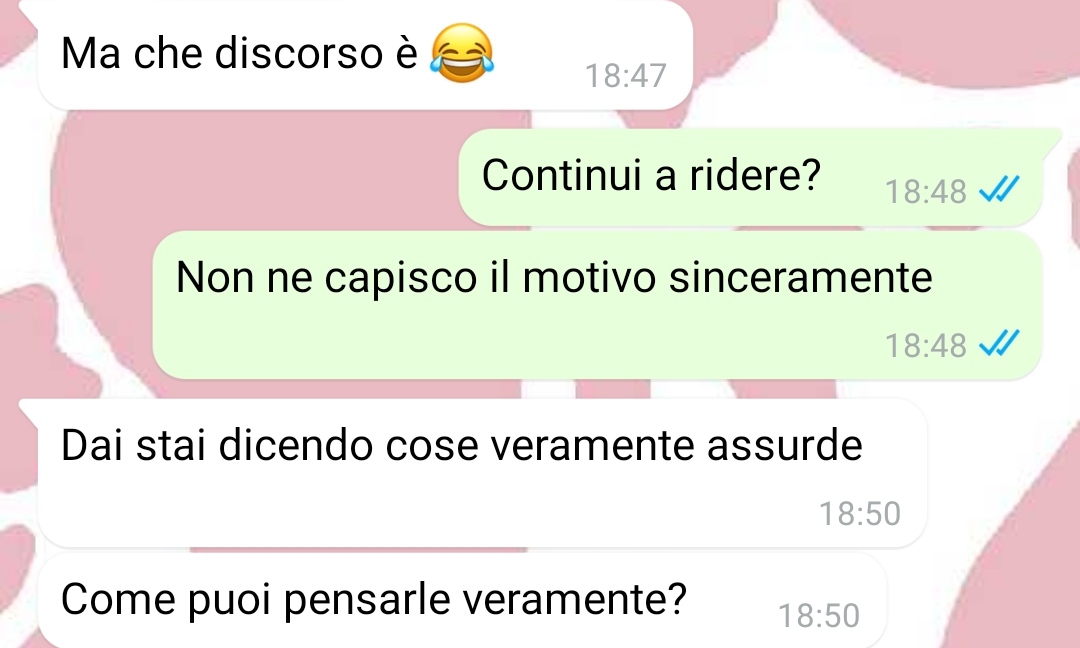Click the word "discorso" in the top message
This screenshot has height=648, width=1080.
pos(298,52)
